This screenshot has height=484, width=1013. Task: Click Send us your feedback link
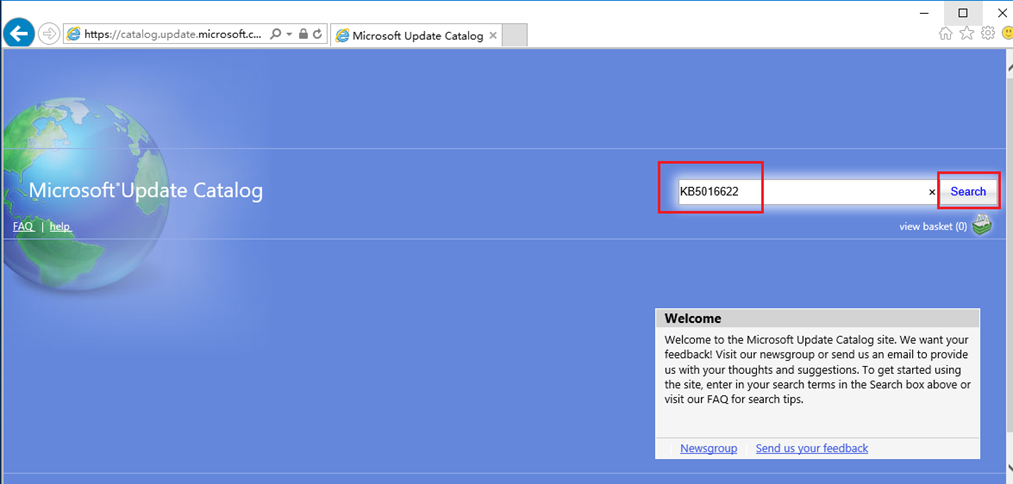[812, 448]
